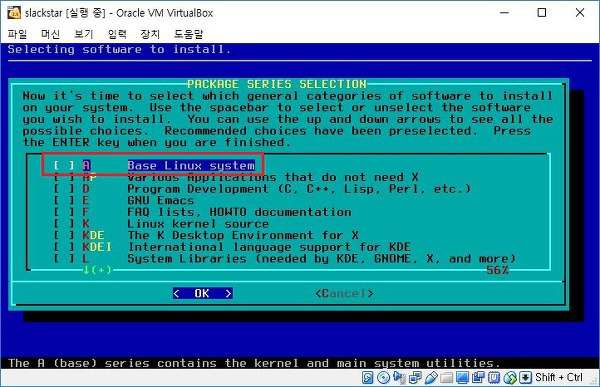Click the green down-arrow more-items indicator

pyautogui.click(x=98, y=270)
